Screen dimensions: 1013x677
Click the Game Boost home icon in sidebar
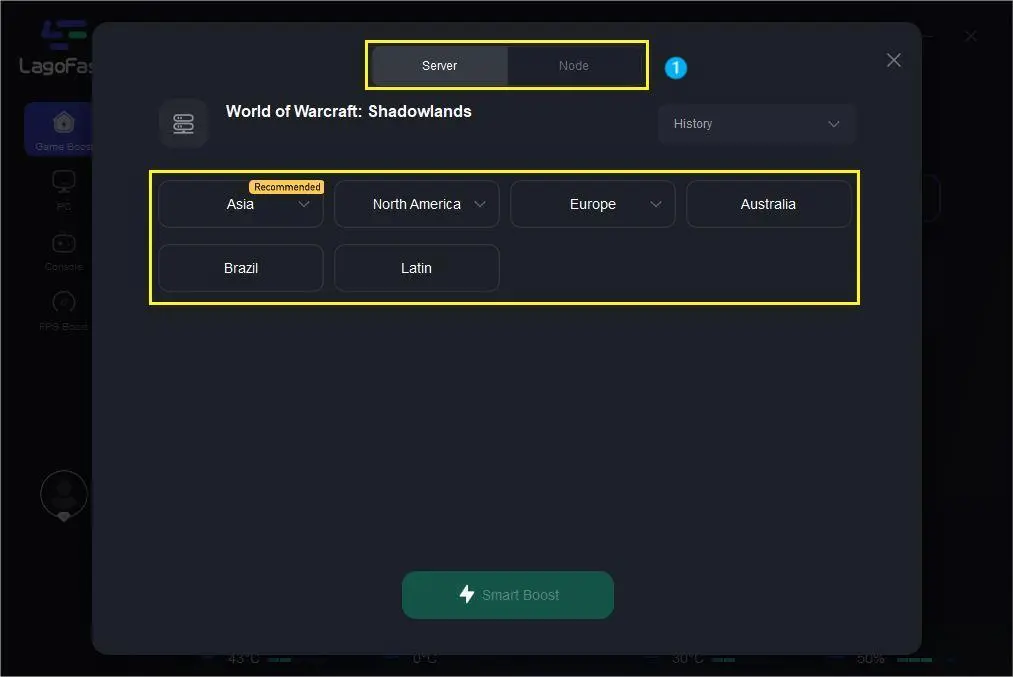click(x=63, y=123)
